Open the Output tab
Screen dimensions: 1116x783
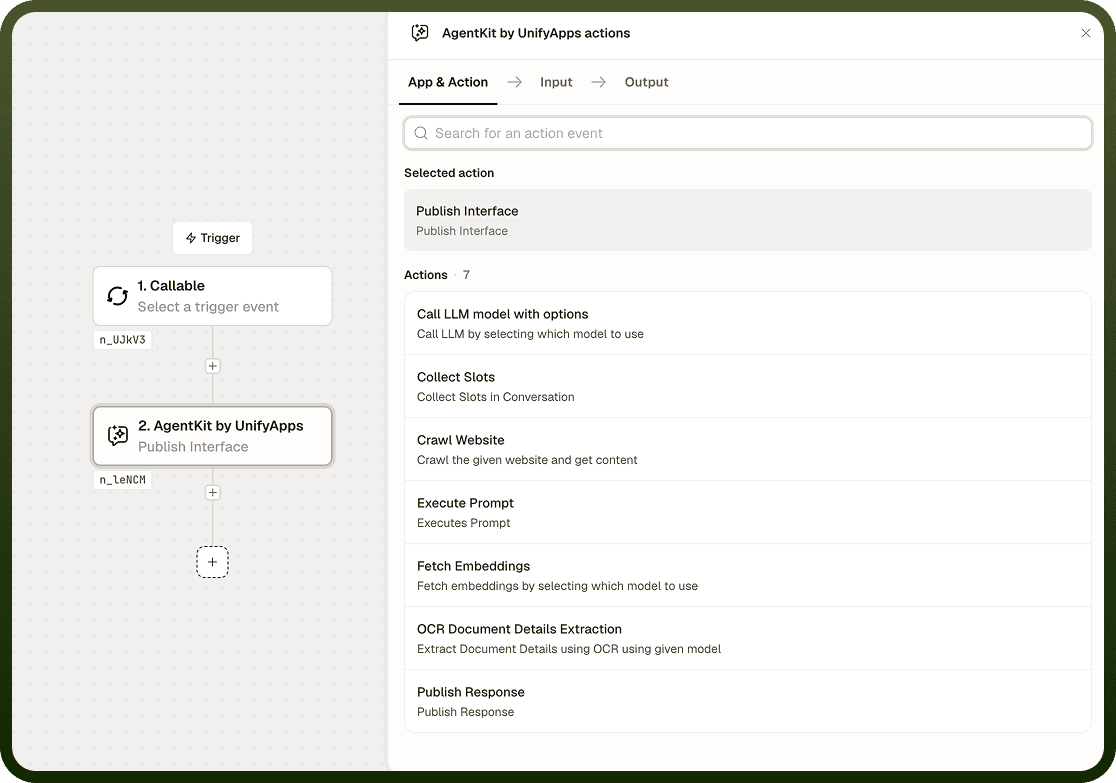tap(646, 82)
